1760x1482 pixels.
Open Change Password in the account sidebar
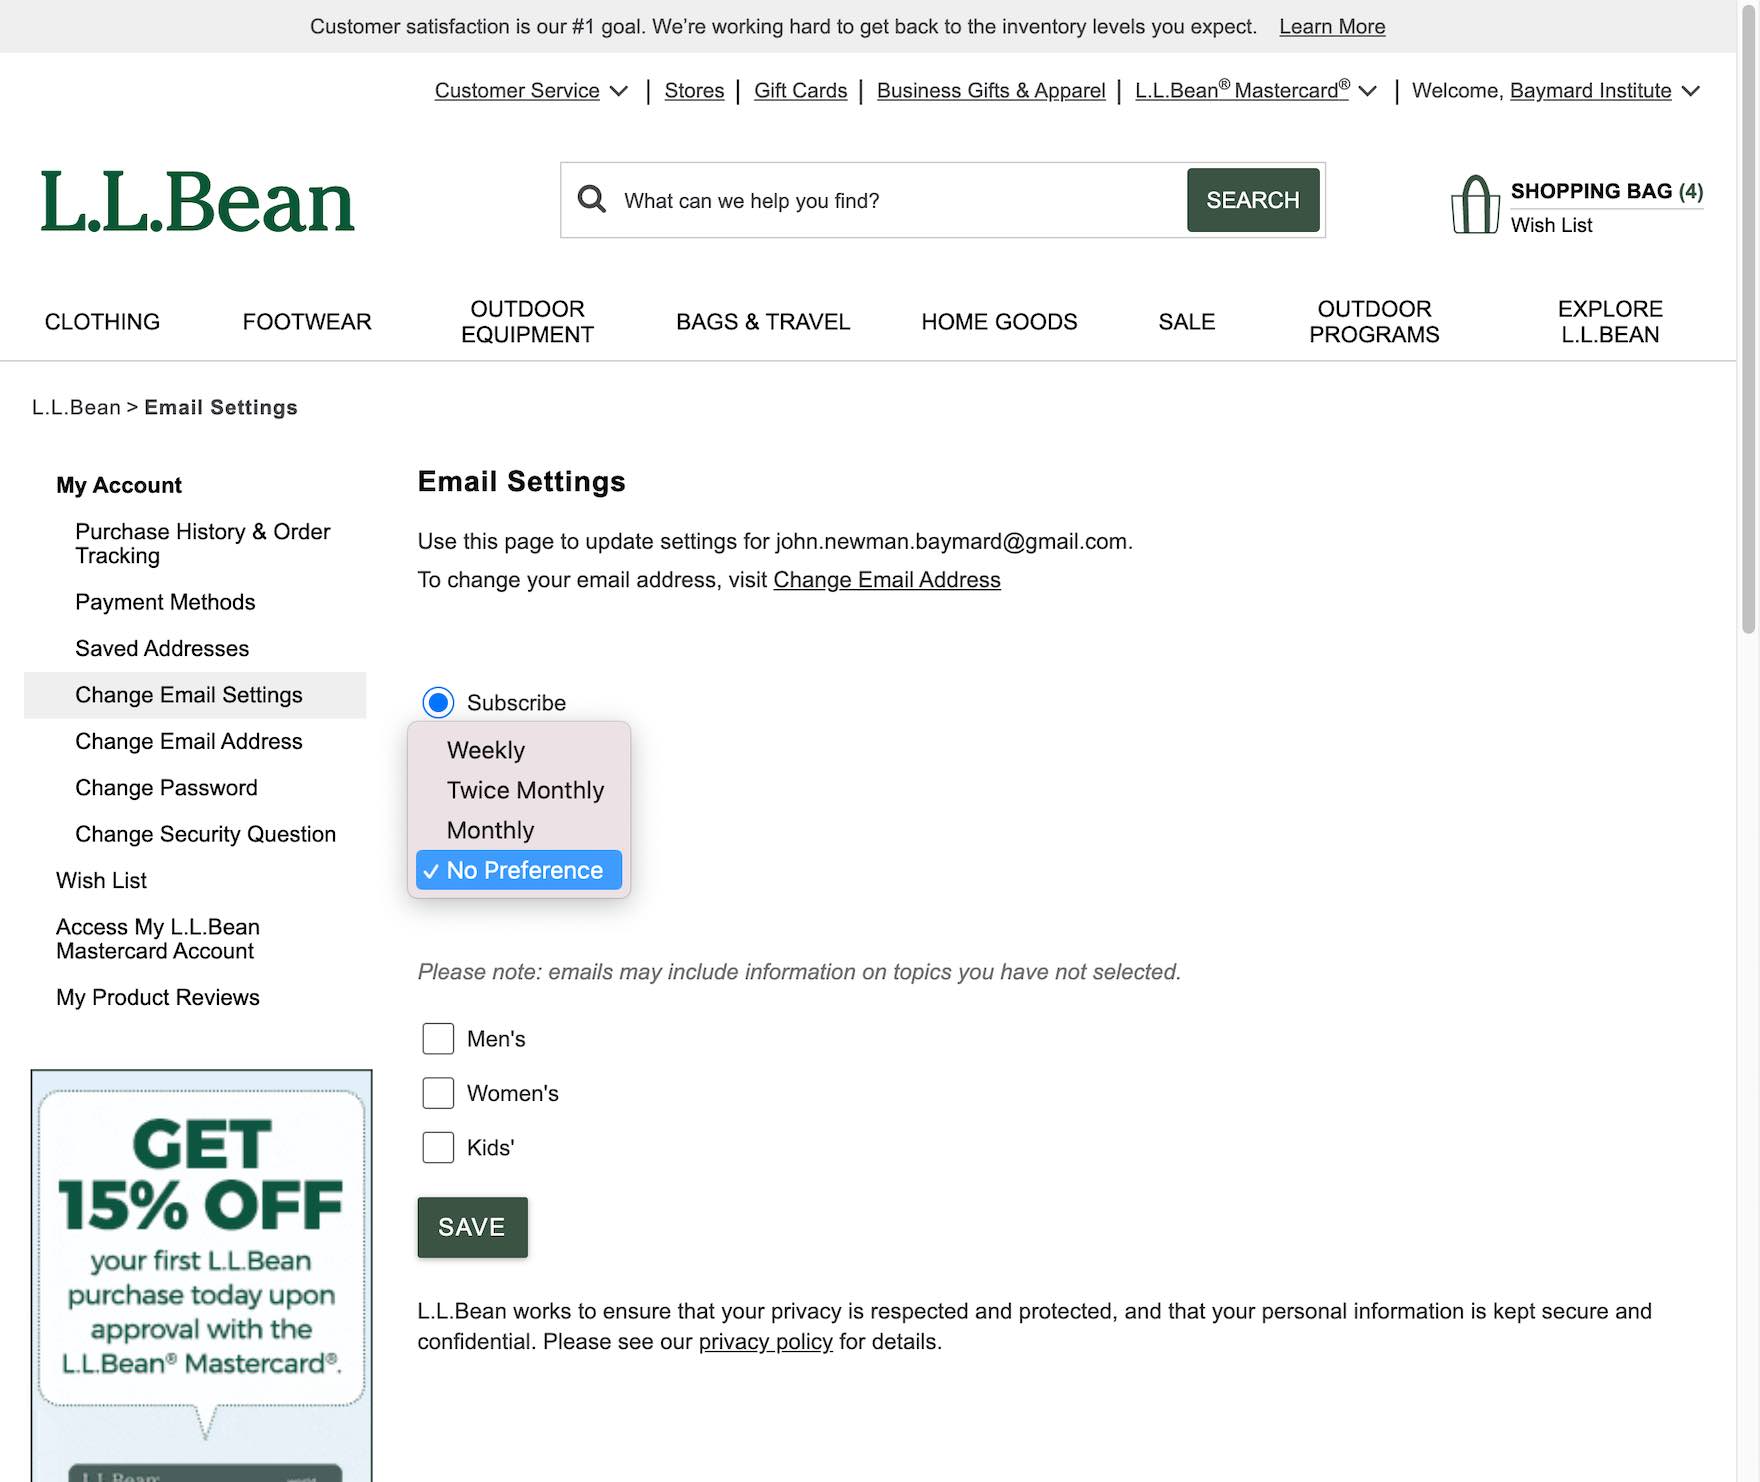[x=166, y=788]
